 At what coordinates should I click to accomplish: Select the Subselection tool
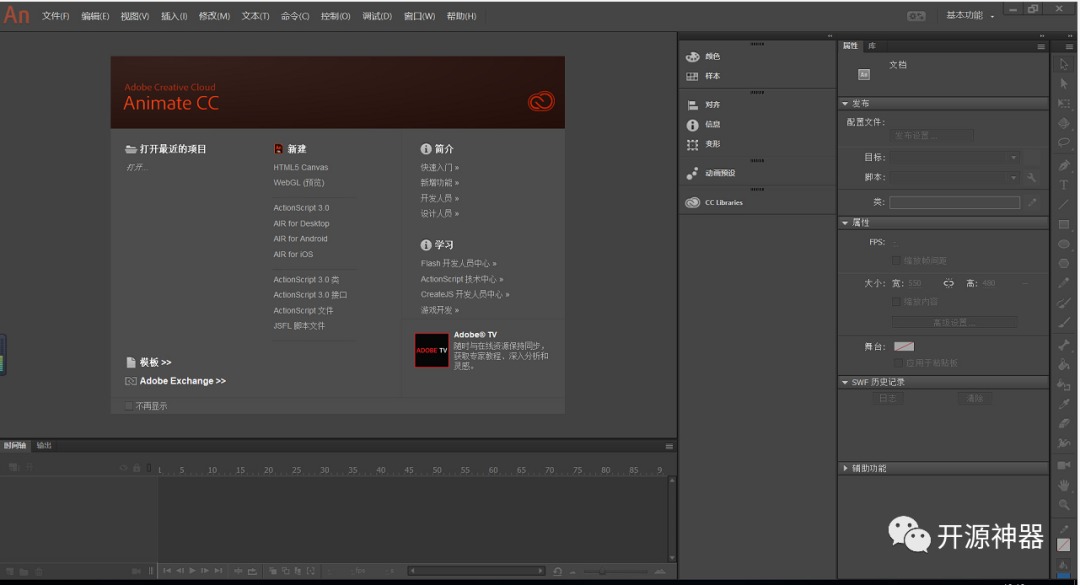pos(1064,83)
